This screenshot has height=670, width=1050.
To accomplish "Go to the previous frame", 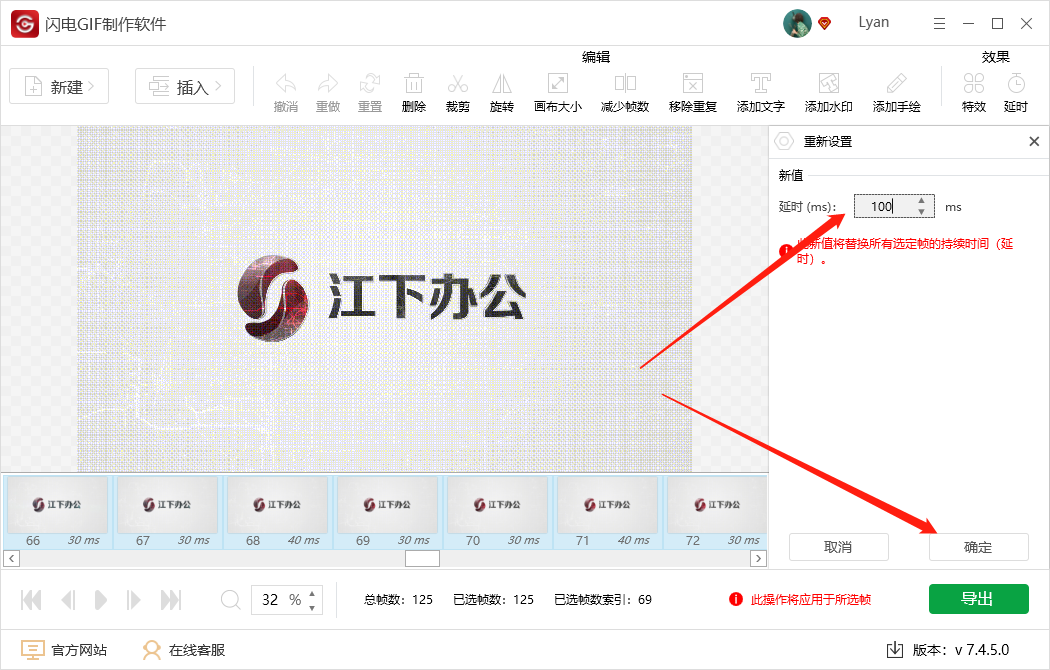I will [x=68, y=600].
